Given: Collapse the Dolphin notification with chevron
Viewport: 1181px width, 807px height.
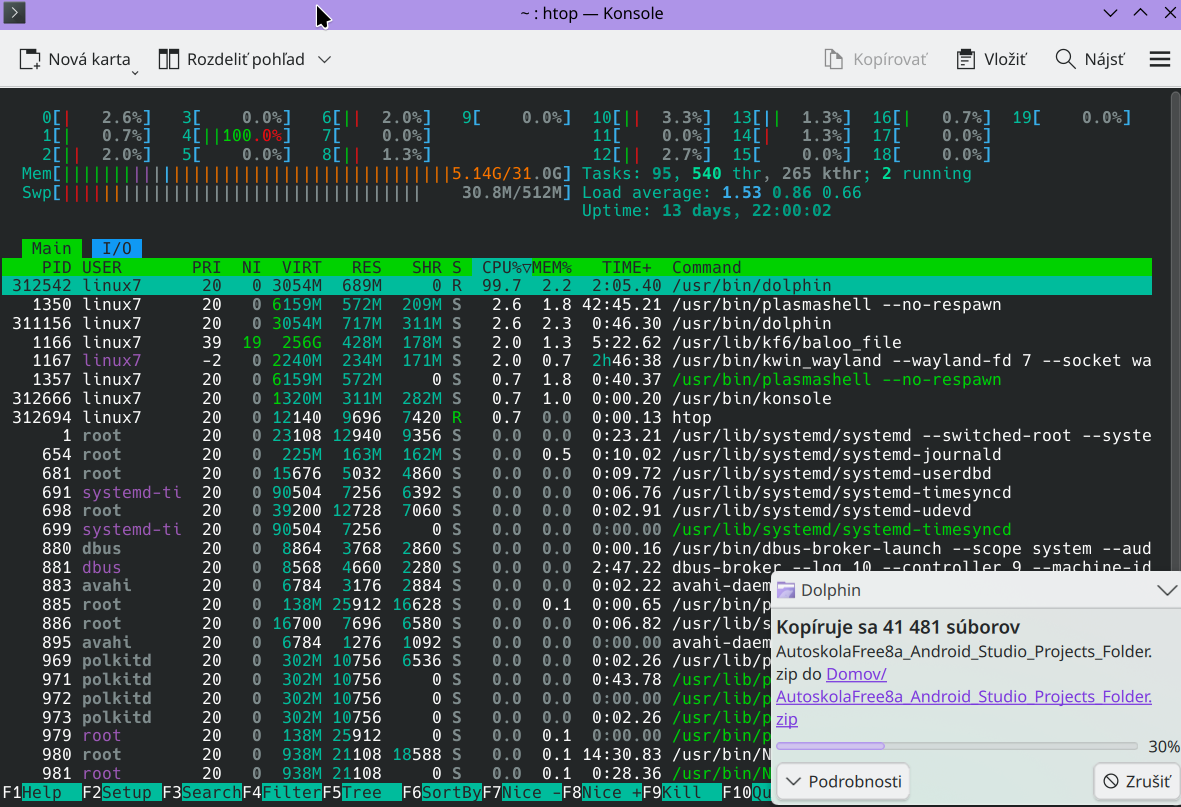Looking at the screenshot, I should pos(1166,590).
